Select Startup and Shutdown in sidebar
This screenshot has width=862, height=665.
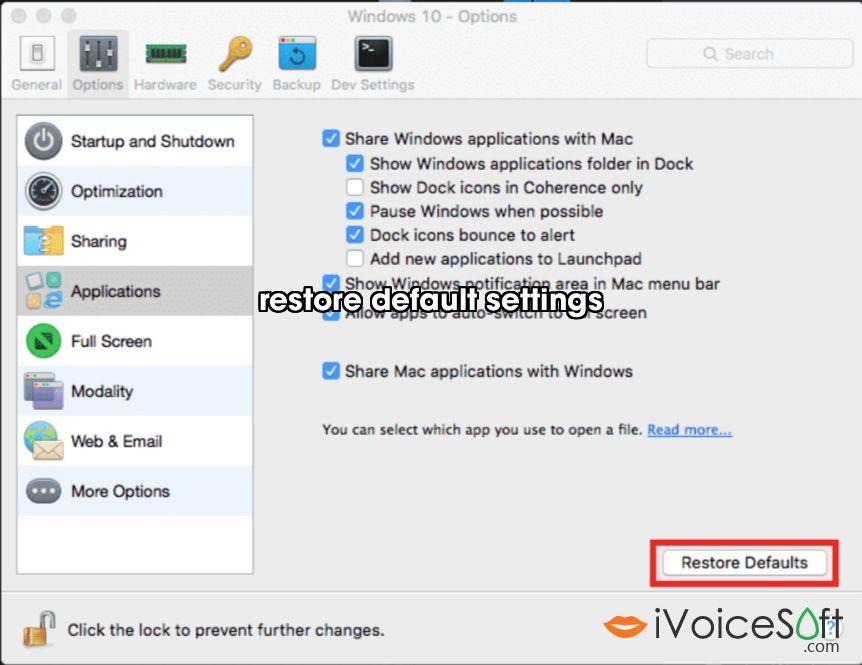tap(135, 141)
